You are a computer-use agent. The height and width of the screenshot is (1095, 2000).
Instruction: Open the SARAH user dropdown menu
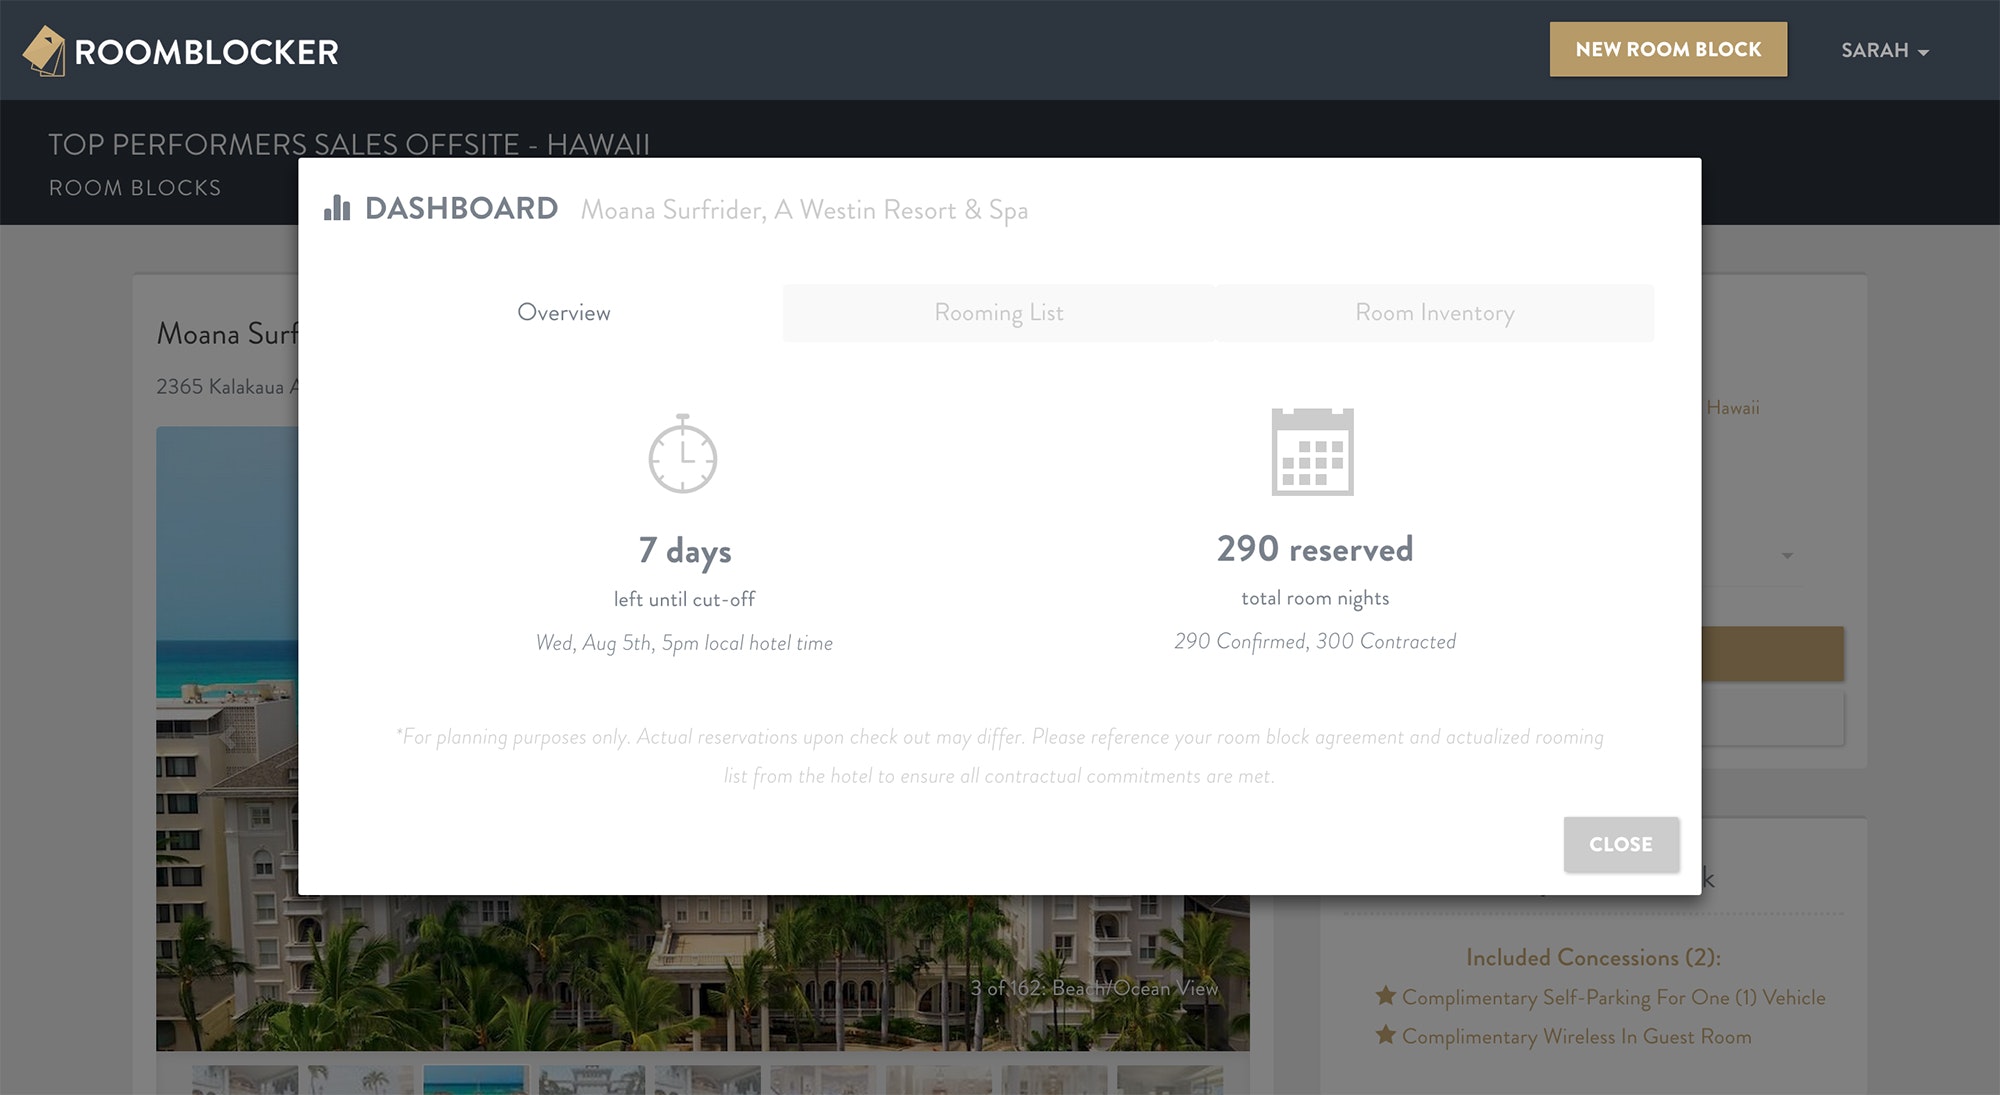click(x=1884, y=50)
